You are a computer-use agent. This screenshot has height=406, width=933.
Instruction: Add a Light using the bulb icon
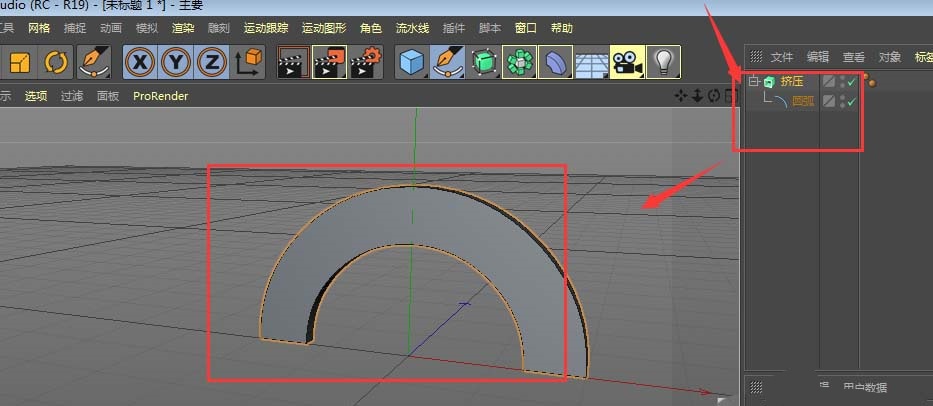(x=662, y=63)
